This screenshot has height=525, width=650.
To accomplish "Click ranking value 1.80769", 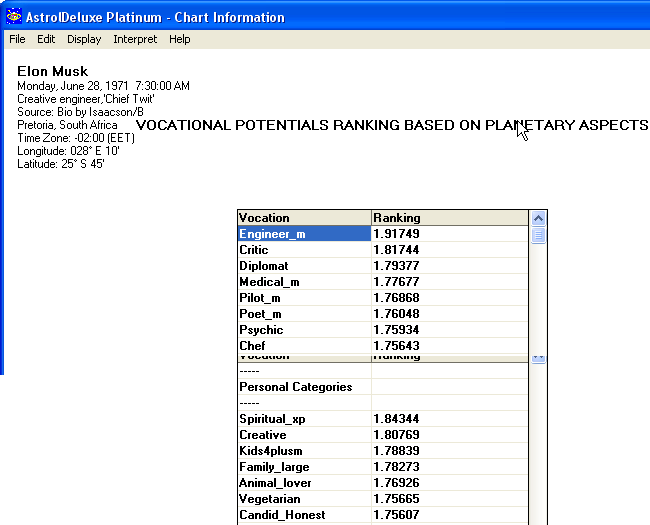I will (x=396, y=435).
